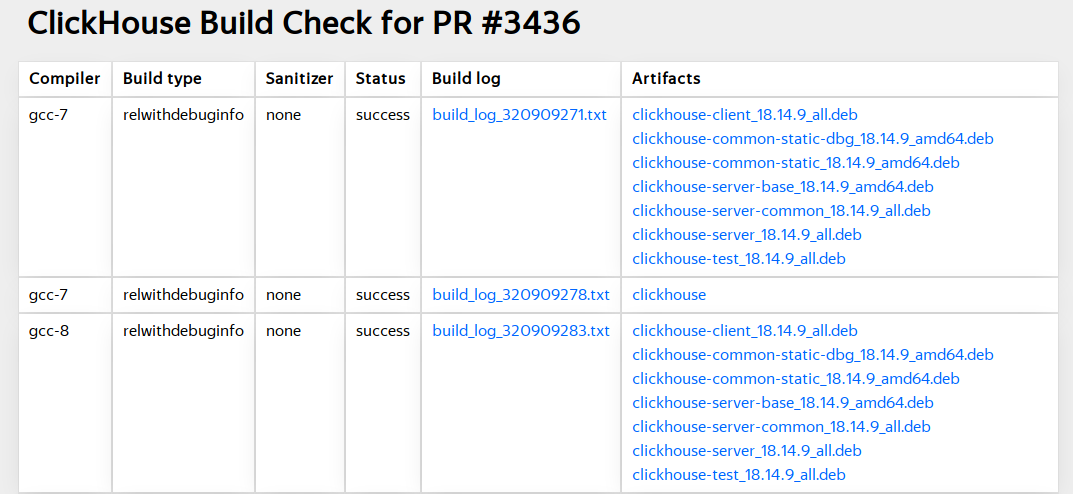The height and width of the screenshot is (494, 1073).
Task: Download gcc-8 clickhouse-server-common package
Action: [x=781, y=427]
